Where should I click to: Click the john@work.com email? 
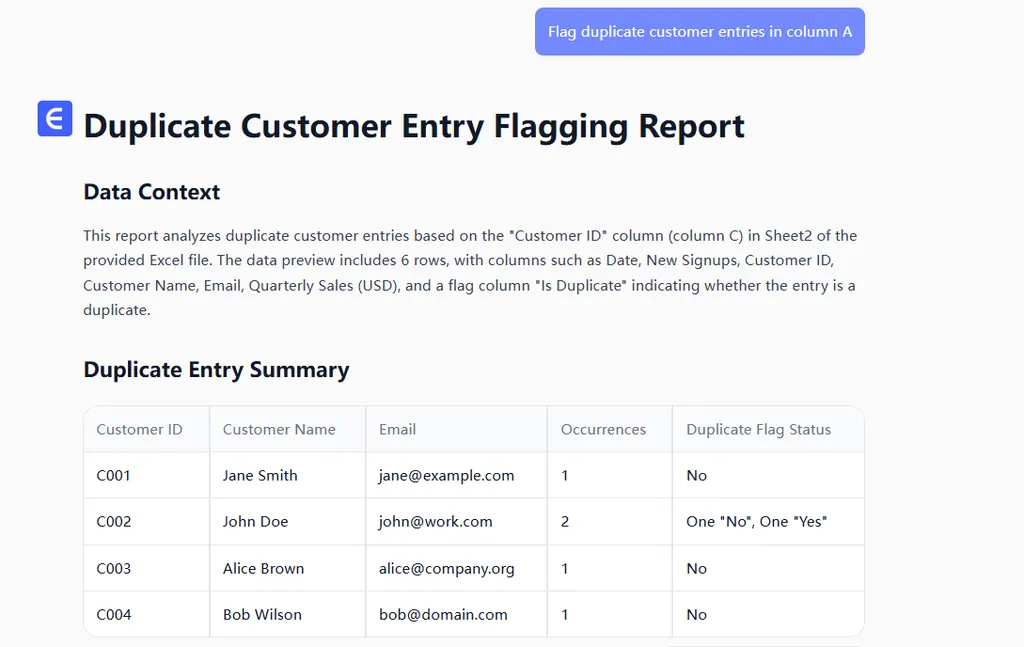click(435, 521)
